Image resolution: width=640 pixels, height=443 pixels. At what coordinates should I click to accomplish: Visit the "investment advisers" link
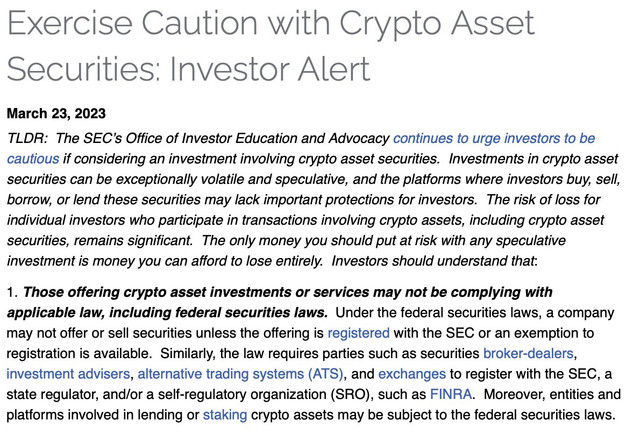coord(68,374)
